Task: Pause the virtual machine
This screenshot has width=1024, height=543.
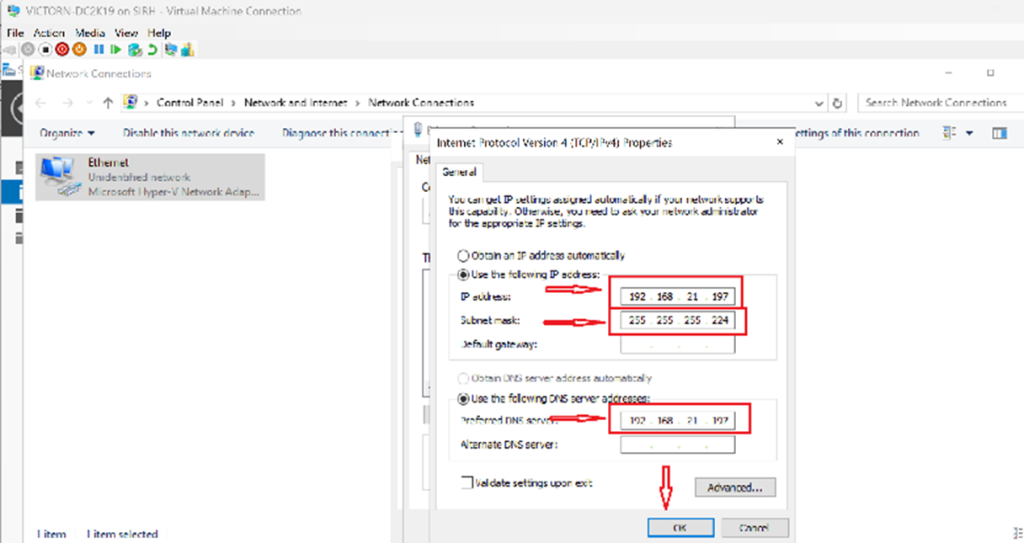Action: pyautogui.click(x=99, y=49)
